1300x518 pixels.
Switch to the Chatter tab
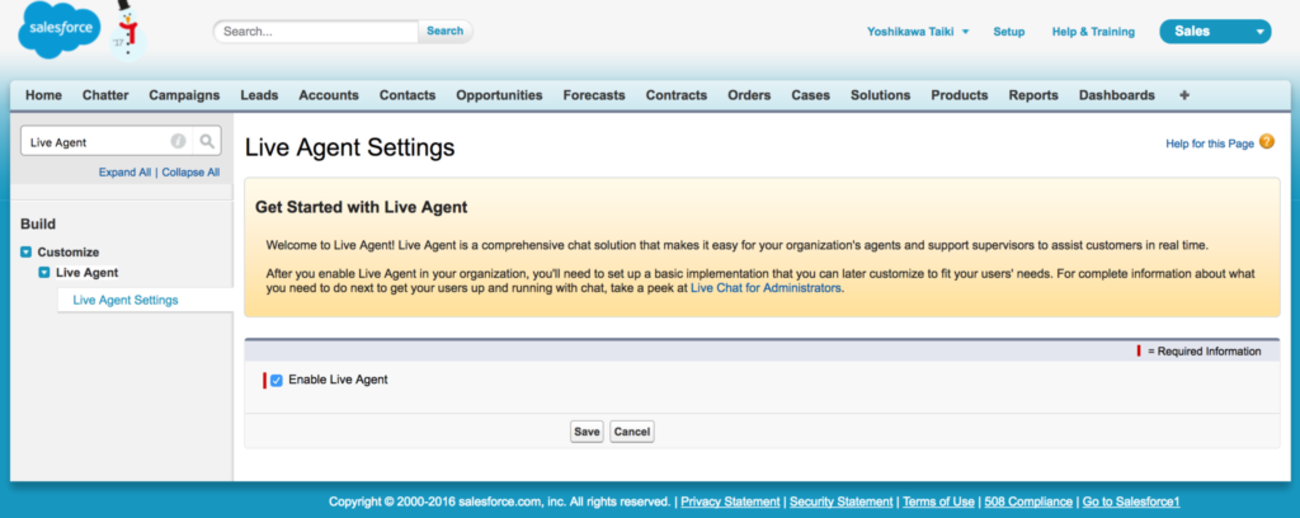[x=105, y=95]
